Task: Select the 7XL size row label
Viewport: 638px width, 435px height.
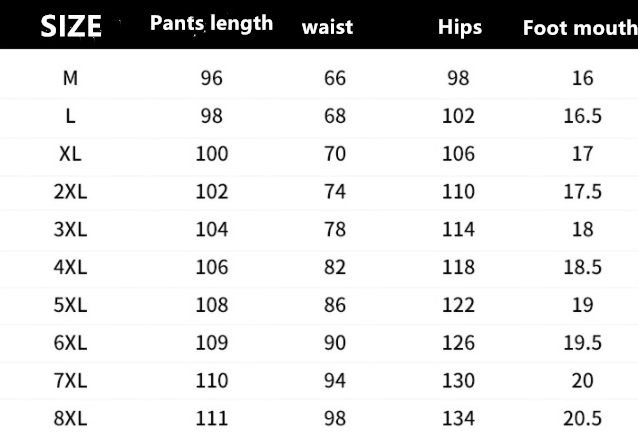Action: point(70,381)
